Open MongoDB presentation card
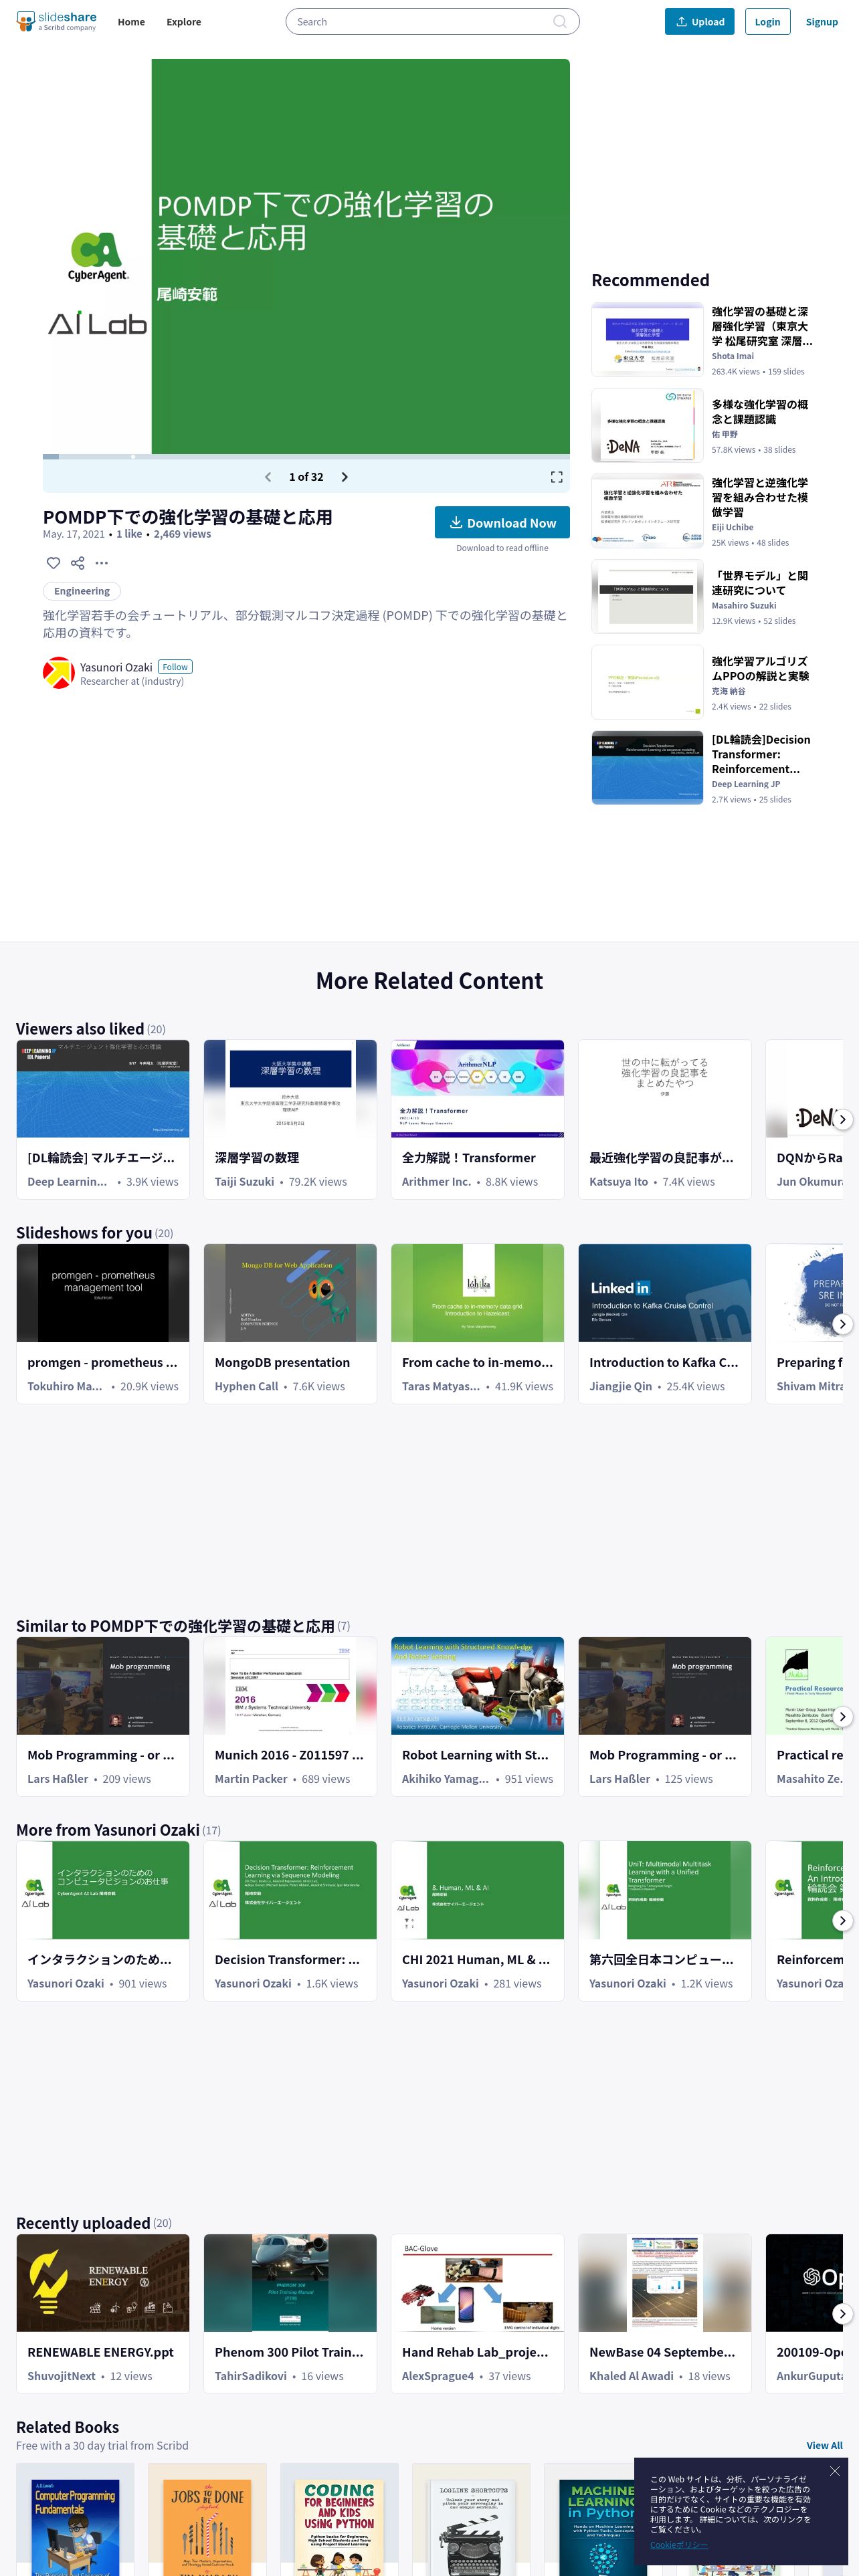Image resolution: width=859 pixels, height=2576 pixels. click(290, 1324)
